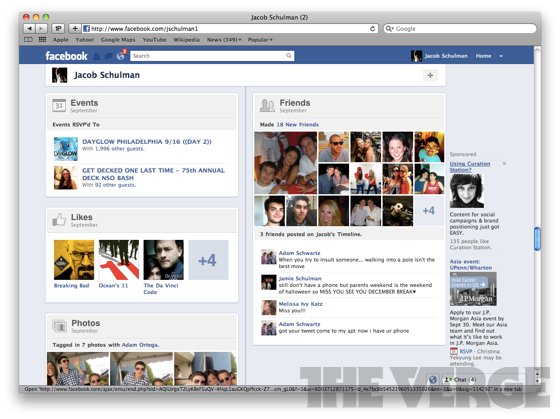560x419 pixels.
Task: Open Jamie Schulman's name link
Action: [300, 278]
